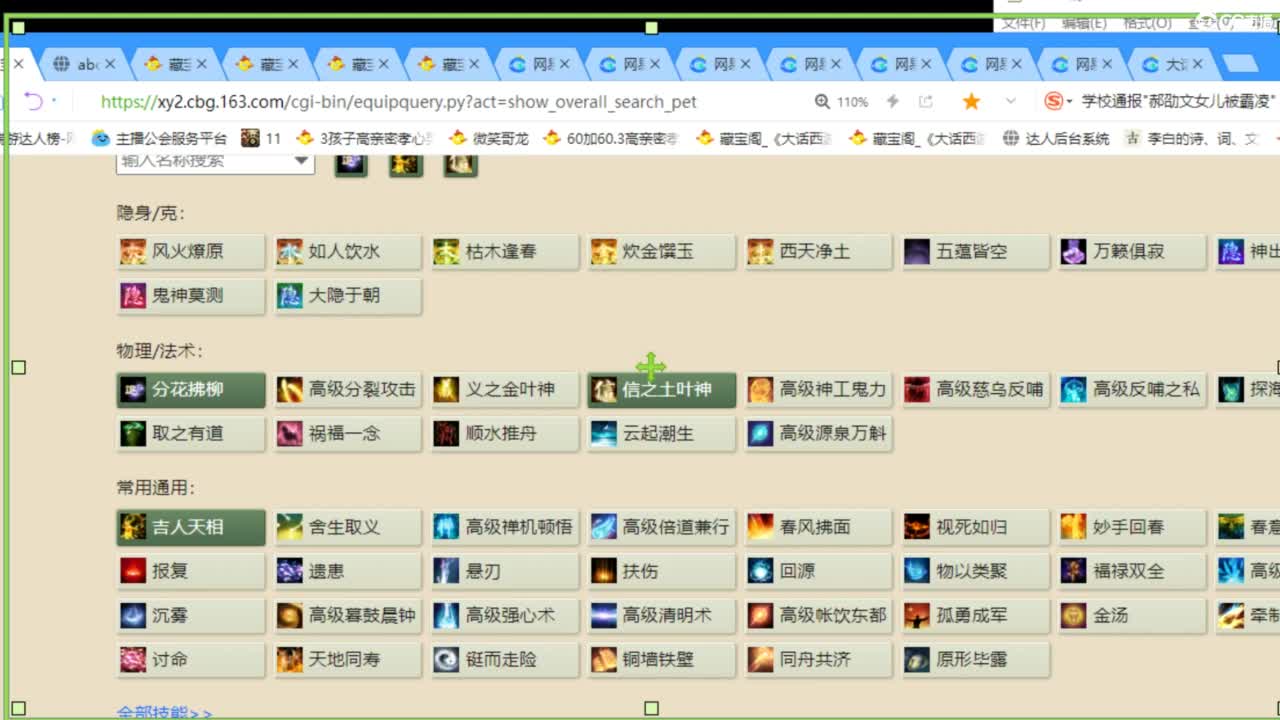Click the 扶伤 skill icon
This screenshot has height=720, width=1280.
coord(603,571)
